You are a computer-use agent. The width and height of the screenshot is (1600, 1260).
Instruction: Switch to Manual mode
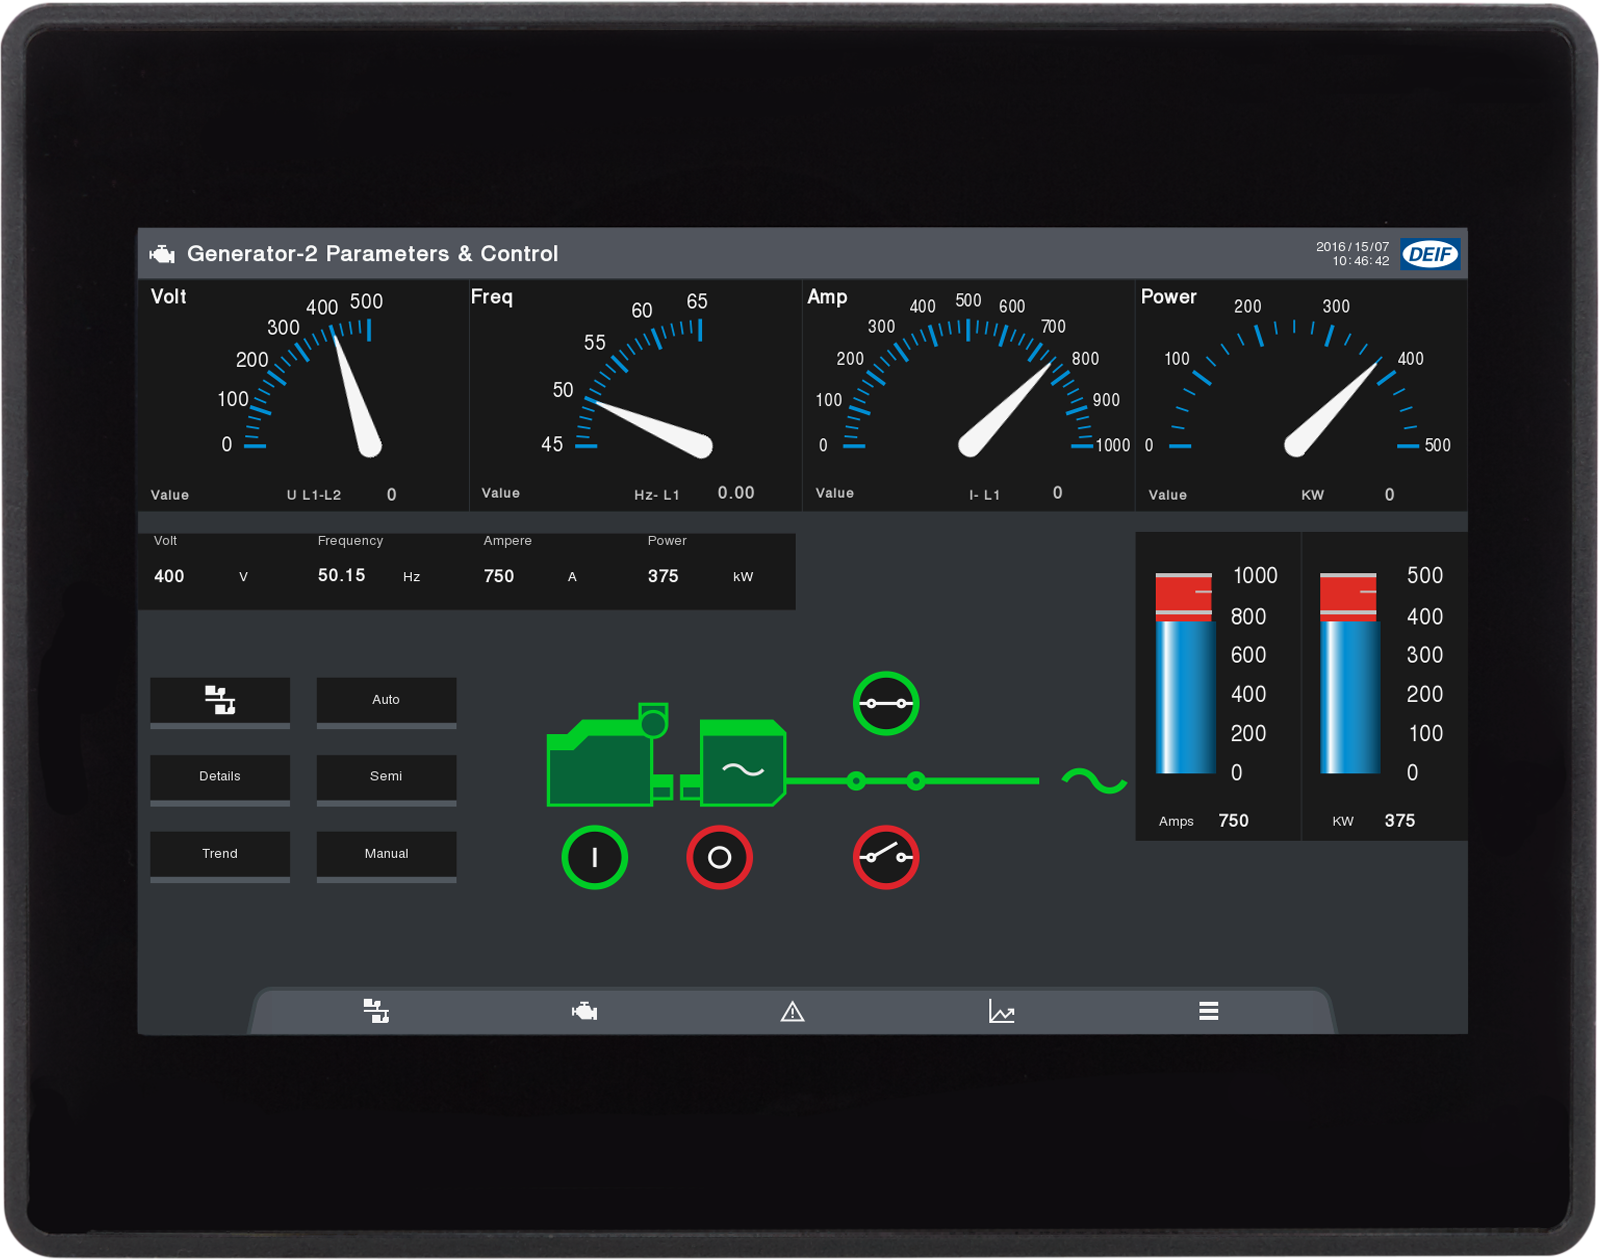click(x=386, y=854)
